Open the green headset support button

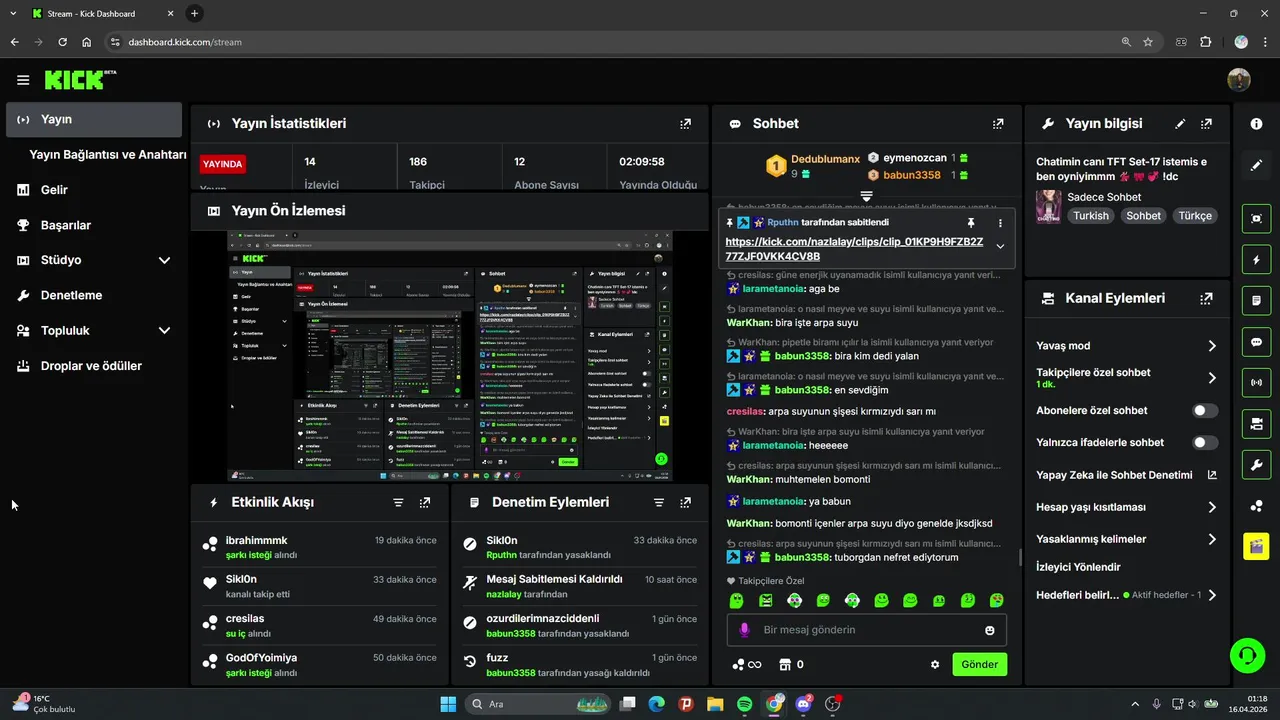coord(1247,656)
